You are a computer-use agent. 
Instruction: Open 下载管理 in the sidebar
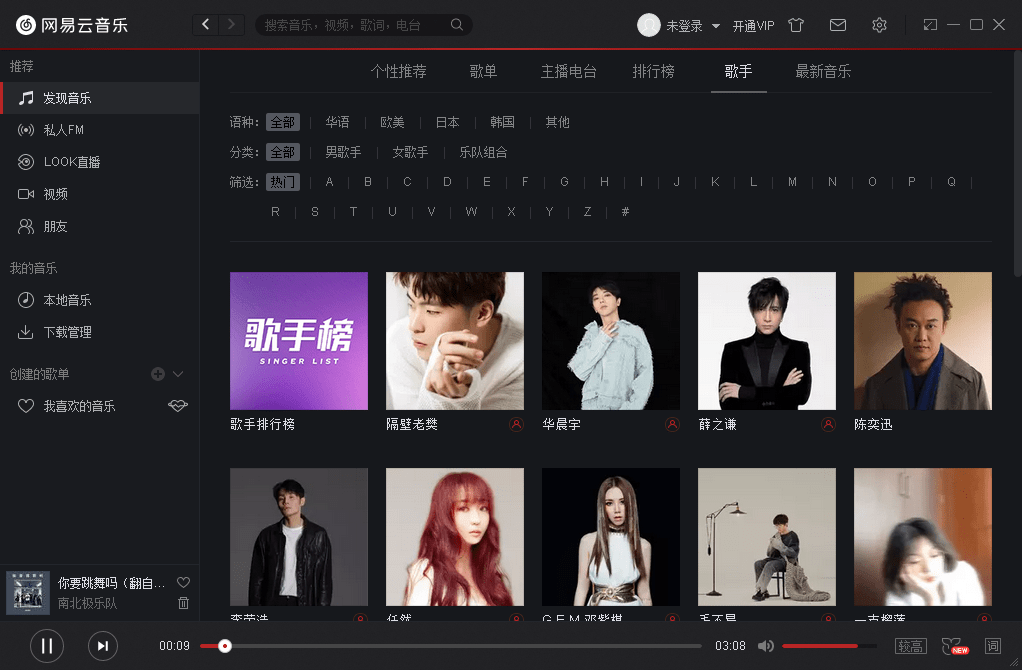click(x=100, y=332)
